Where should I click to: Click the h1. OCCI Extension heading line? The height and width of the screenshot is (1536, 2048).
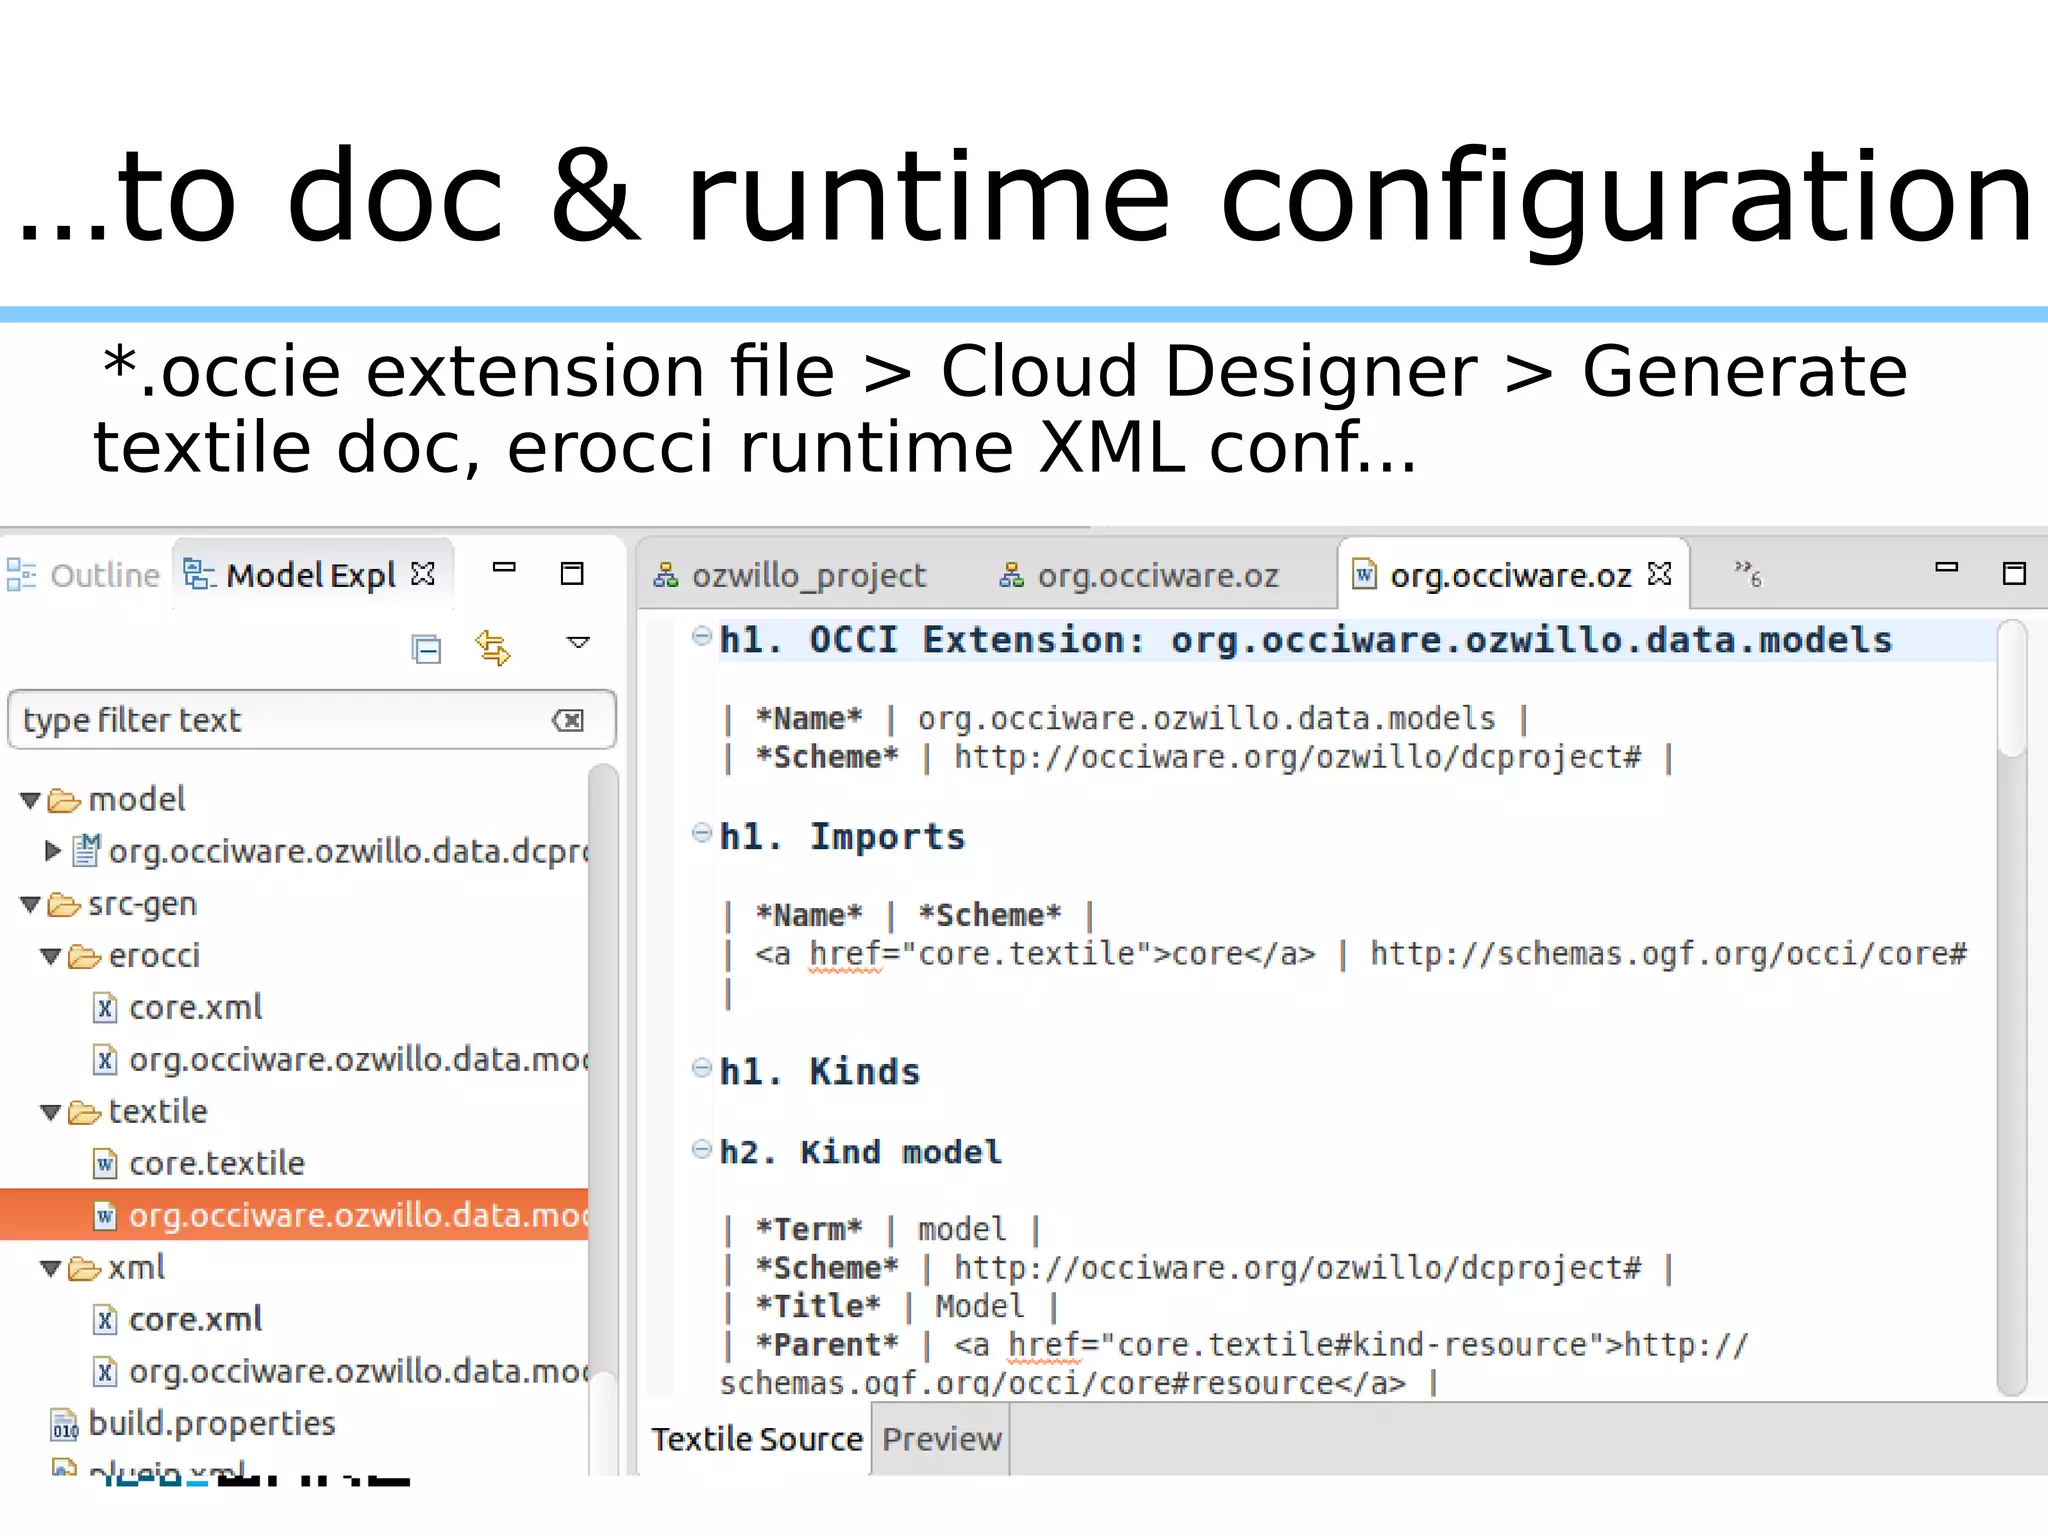tap(1306, 640)
